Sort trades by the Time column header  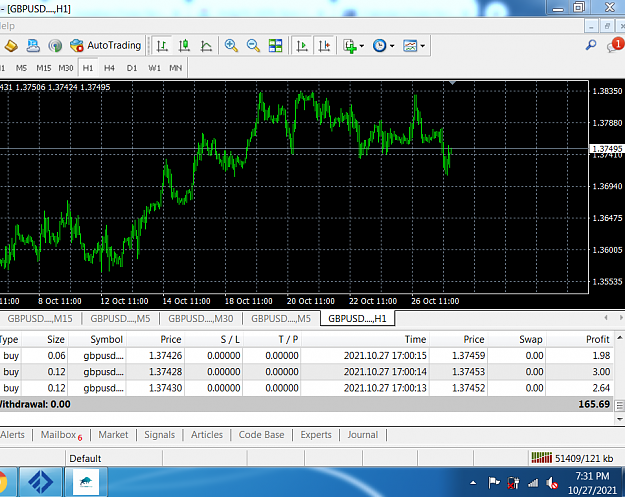coord(366,340)
